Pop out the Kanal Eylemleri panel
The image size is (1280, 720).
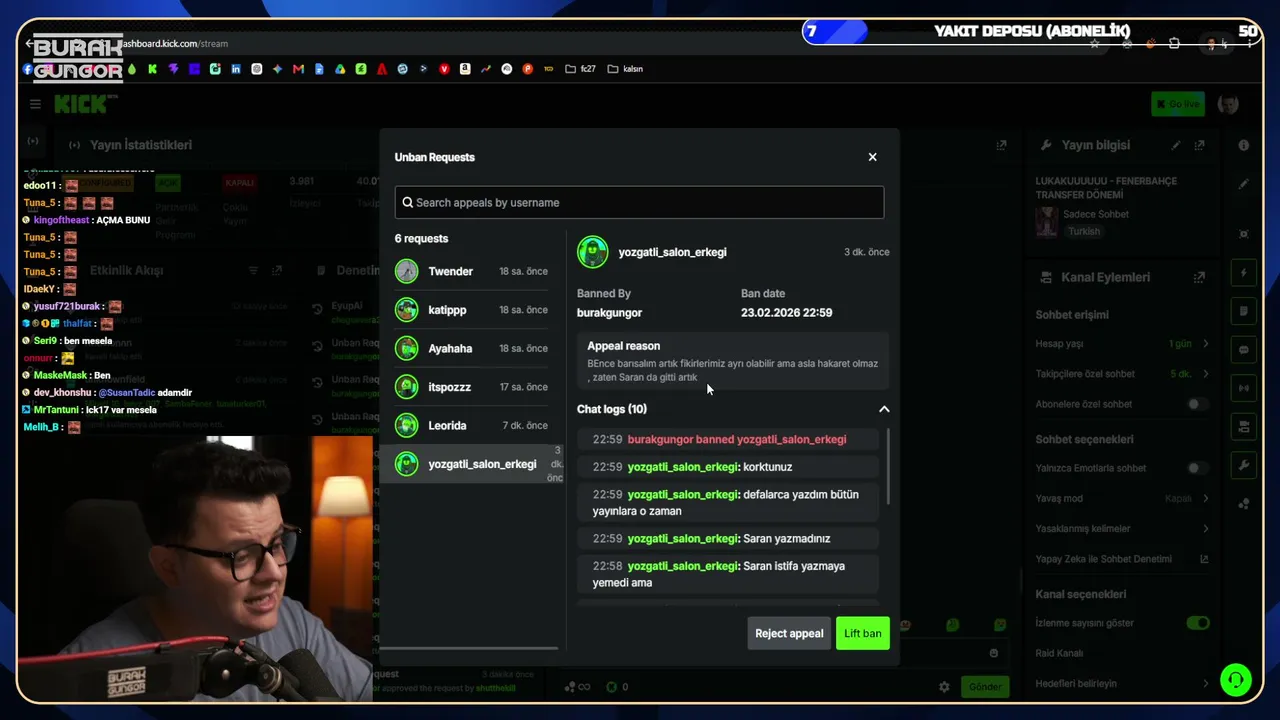click(1199, 277)
